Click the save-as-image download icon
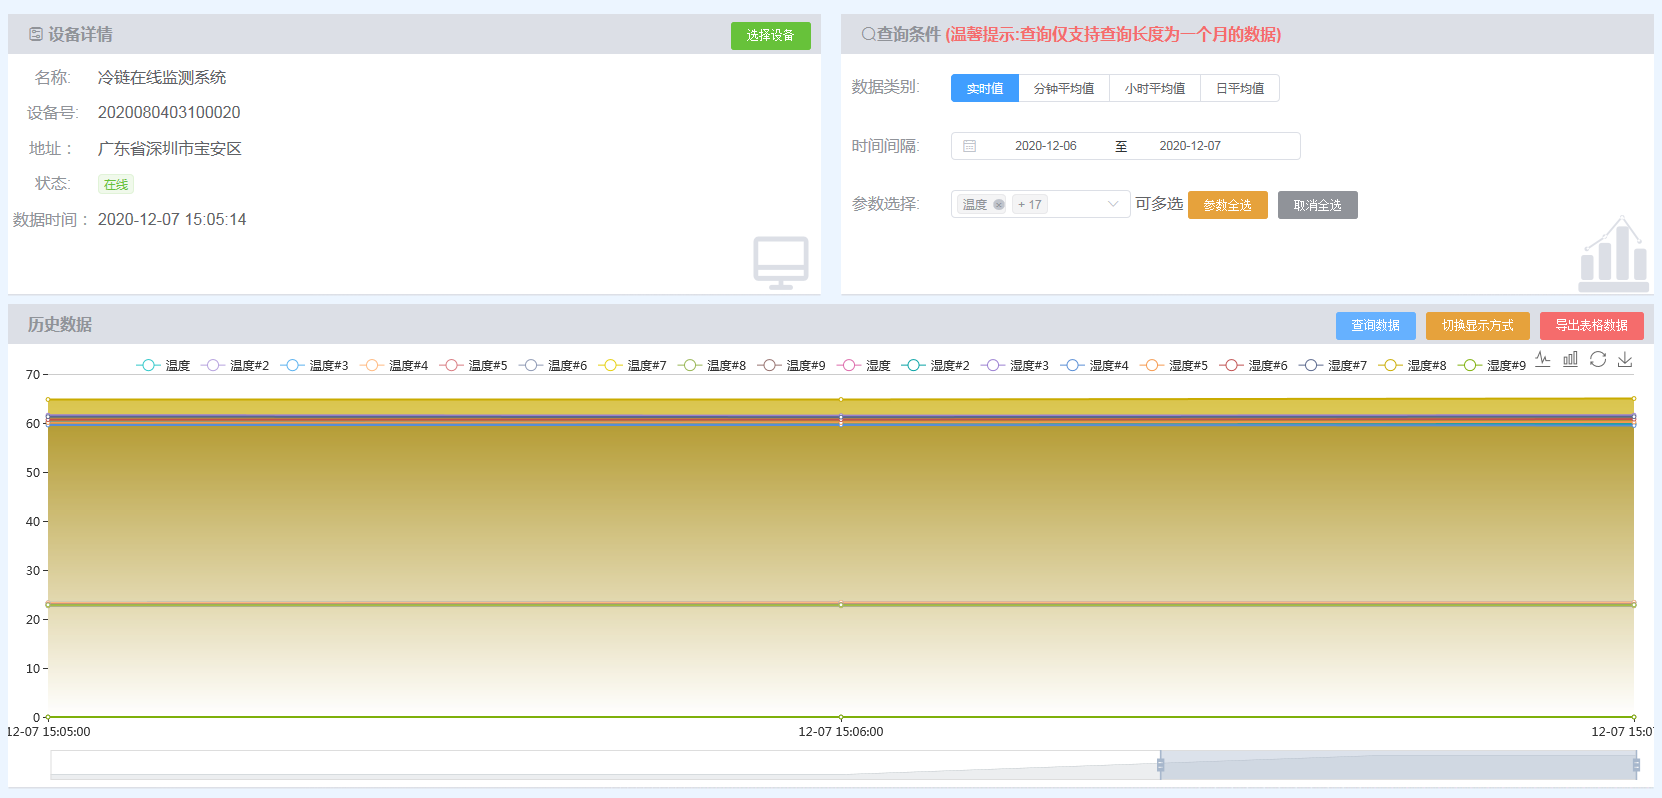The width and height of the screenshot is (1662, 798). (1625, 359)
